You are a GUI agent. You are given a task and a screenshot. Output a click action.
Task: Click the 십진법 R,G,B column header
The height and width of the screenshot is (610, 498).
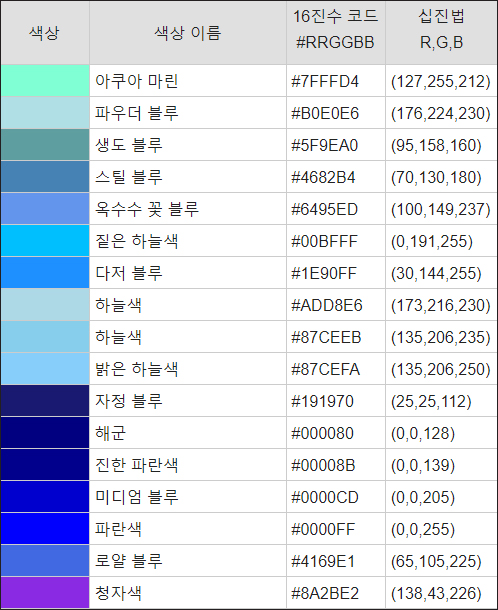442,33
